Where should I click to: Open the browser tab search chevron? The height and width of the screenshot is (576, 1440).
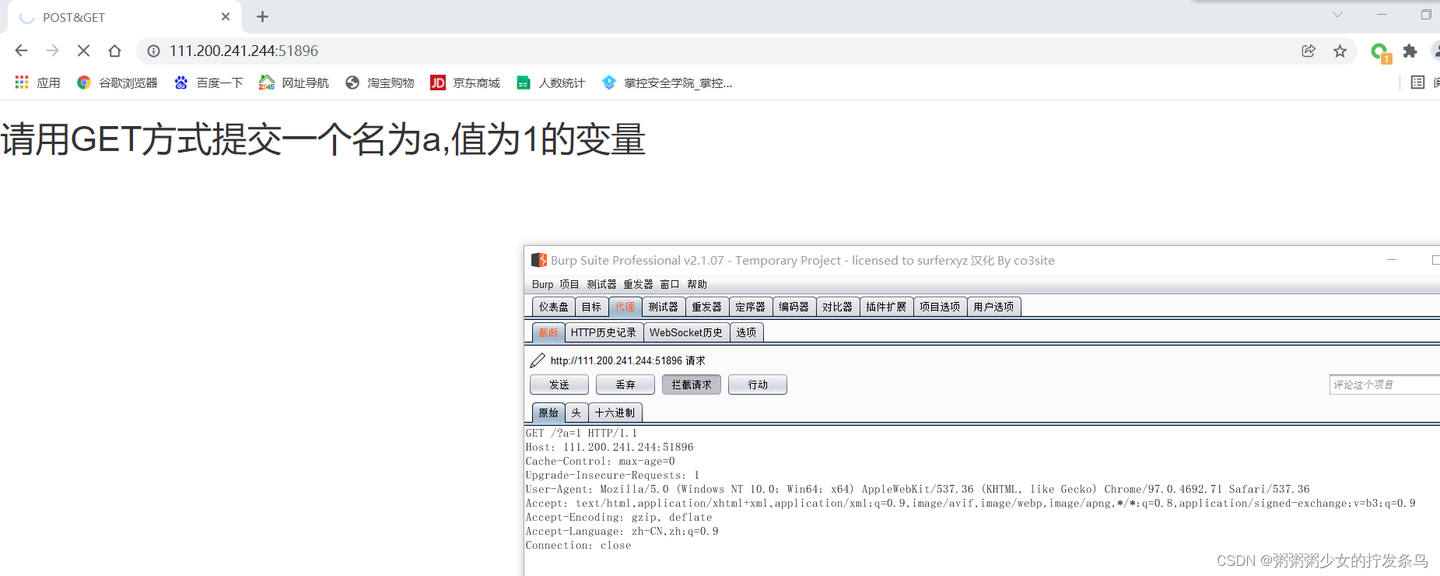pyautogui.click(x=1337, y=15)
